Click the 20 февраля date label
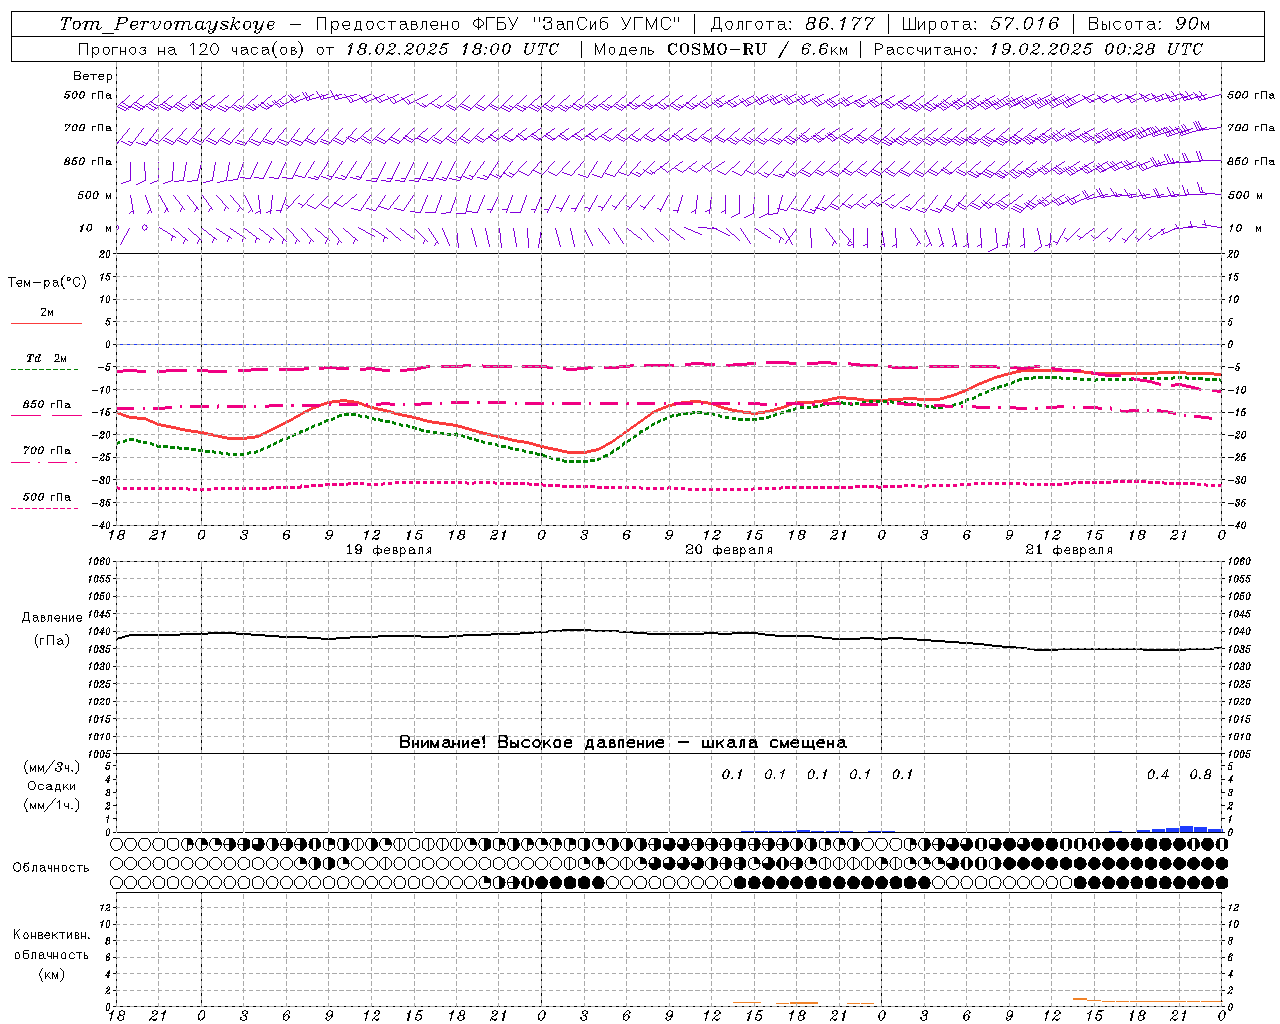Viewport: 1280px width, 1024px height. (x=729, y=550)
